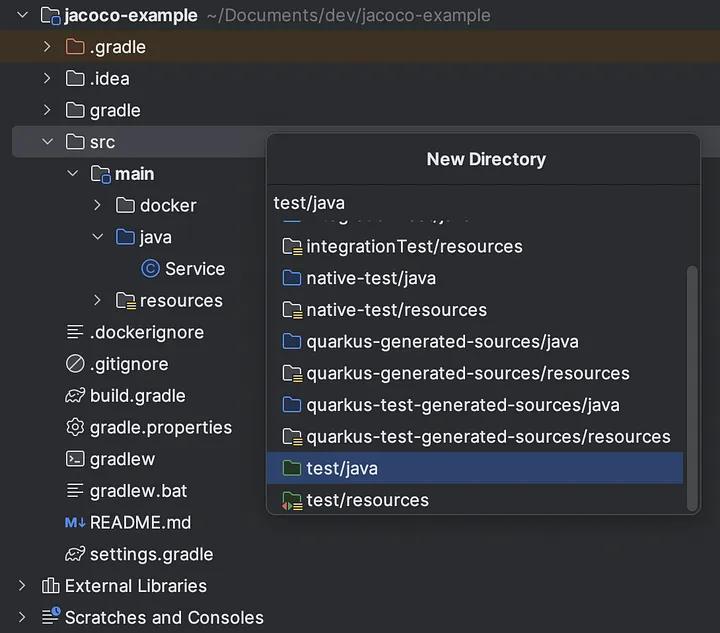Select build.gradle file
Viewport: 720px width, 633px height.
pos(138,396)
